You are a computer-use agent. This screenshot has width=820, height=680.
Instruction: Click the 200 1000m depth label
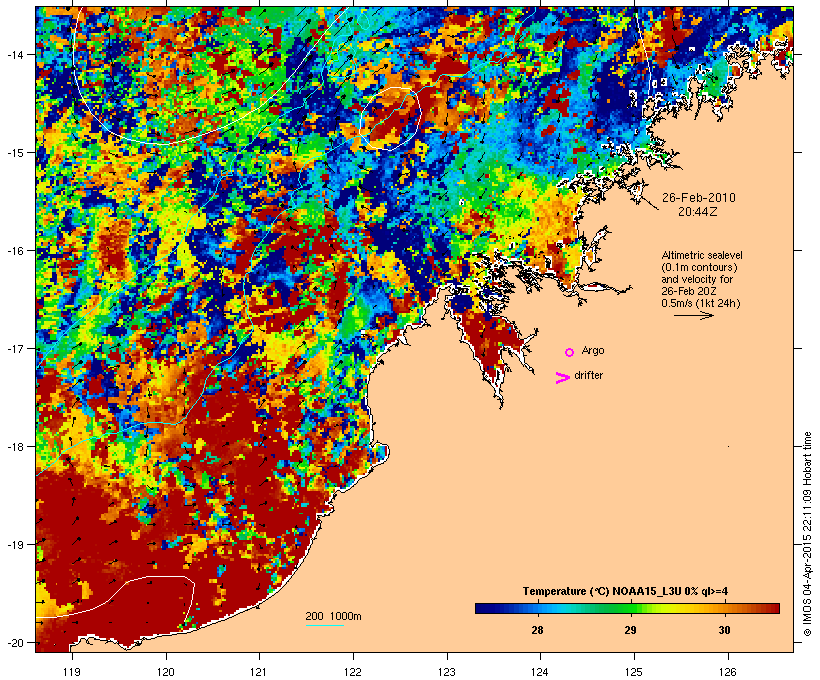[x=333, y=616]
